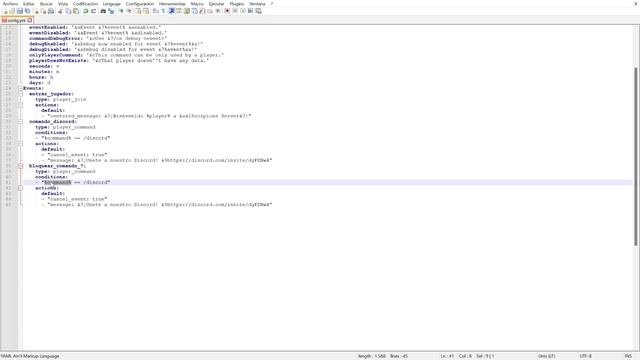Image resolution: width=640 pixels, height=360 pixels.
Task: Click the Paste toolbar icon
Action: click(x=76, y=11)
